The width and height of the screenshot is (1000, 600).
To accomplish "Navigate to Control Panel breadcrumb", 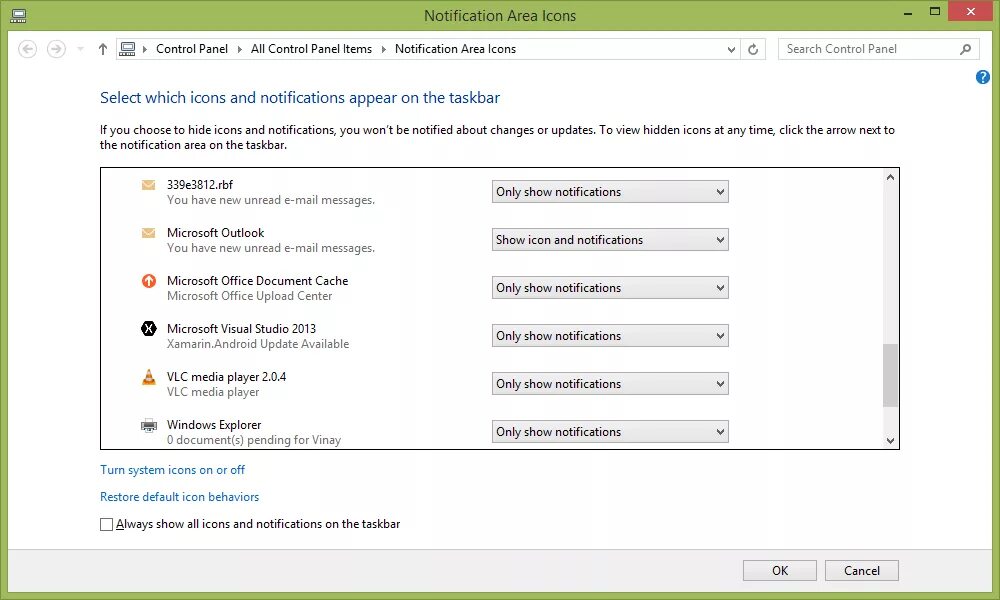I will (191, 49).
